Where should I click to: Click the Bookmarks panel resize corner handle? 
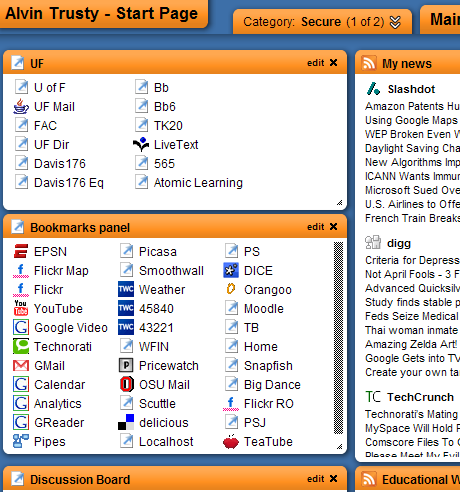340,446
